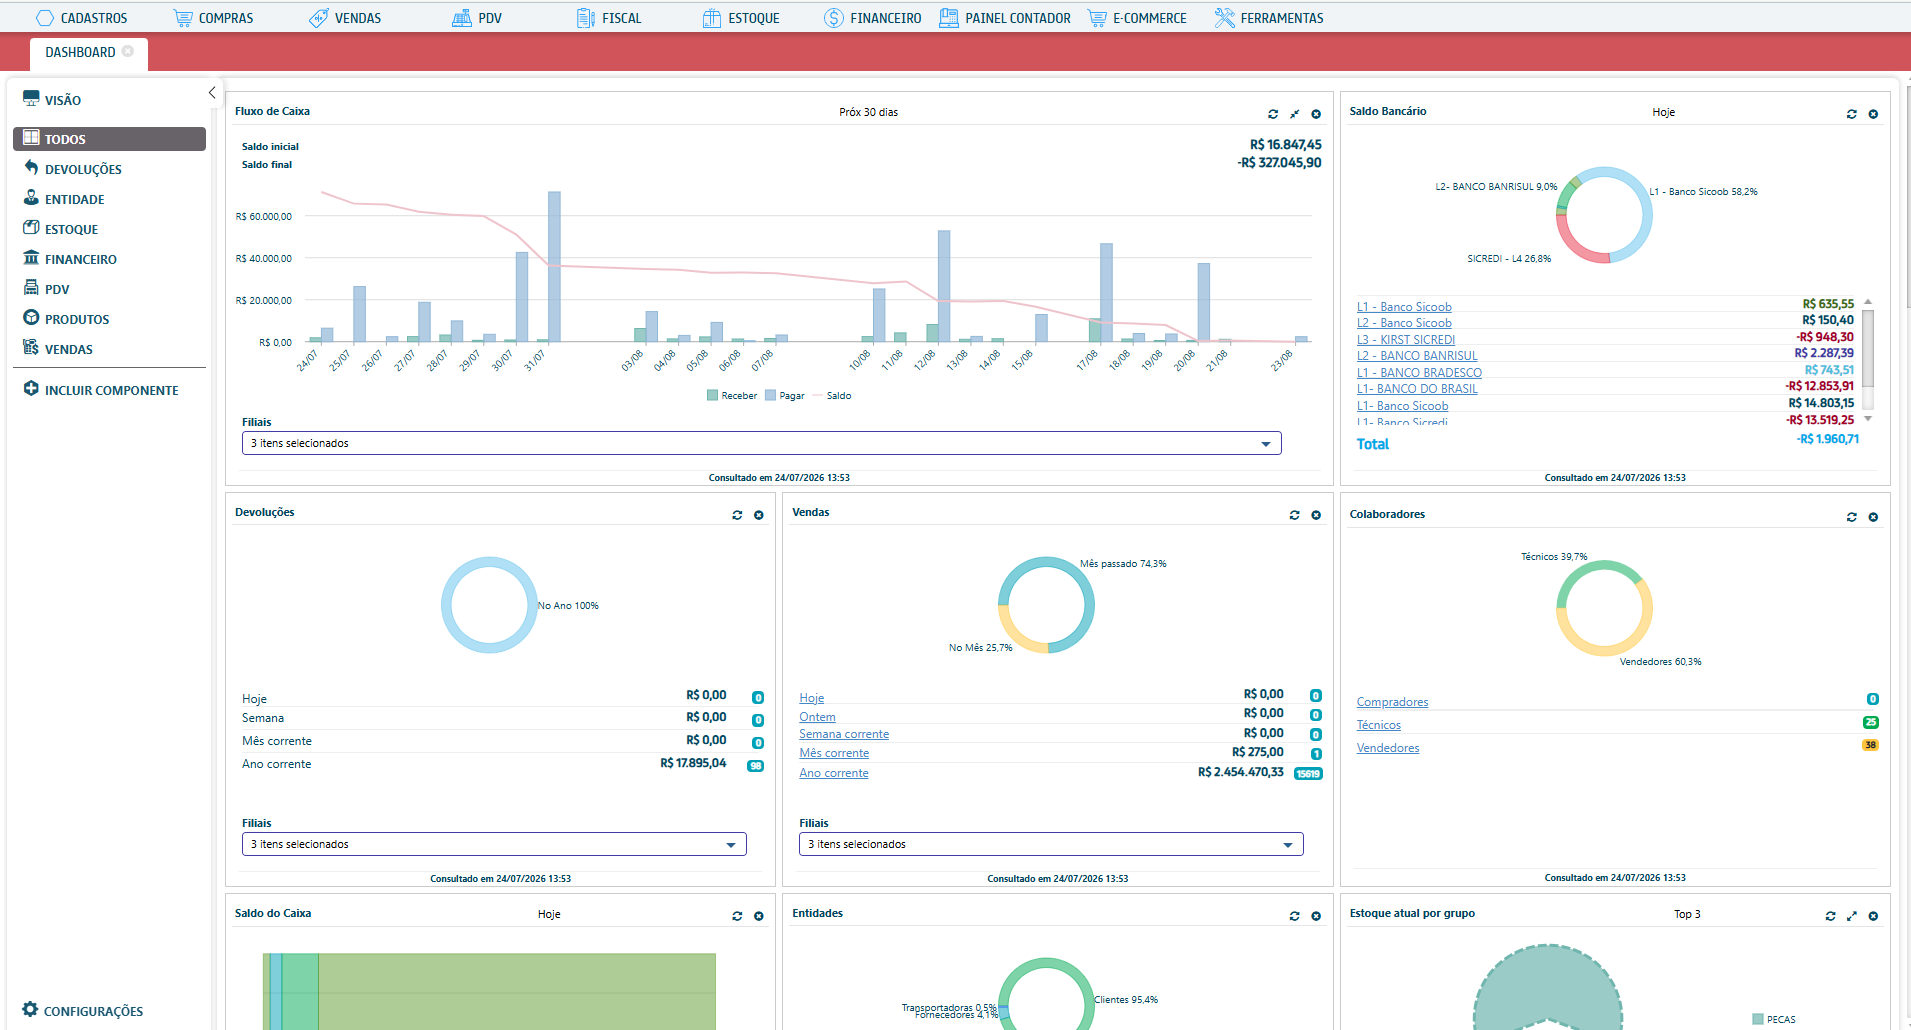Refresh the Devoluções widget
Screen dimensions: 1911x1030
tap(737, 515)
